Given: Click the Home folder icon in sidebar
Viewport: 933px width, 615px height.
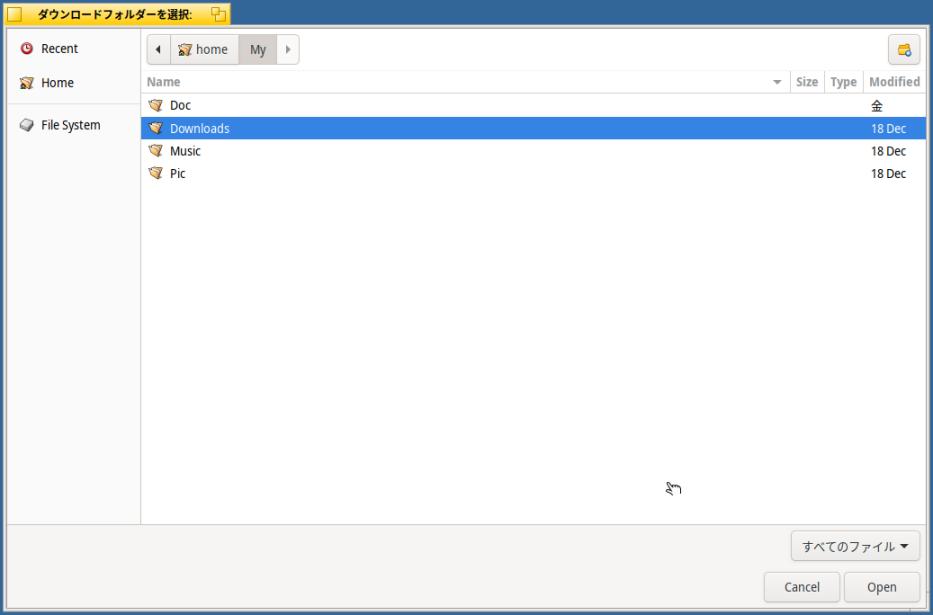Looking at the screenshot, I should coord(26,83).
